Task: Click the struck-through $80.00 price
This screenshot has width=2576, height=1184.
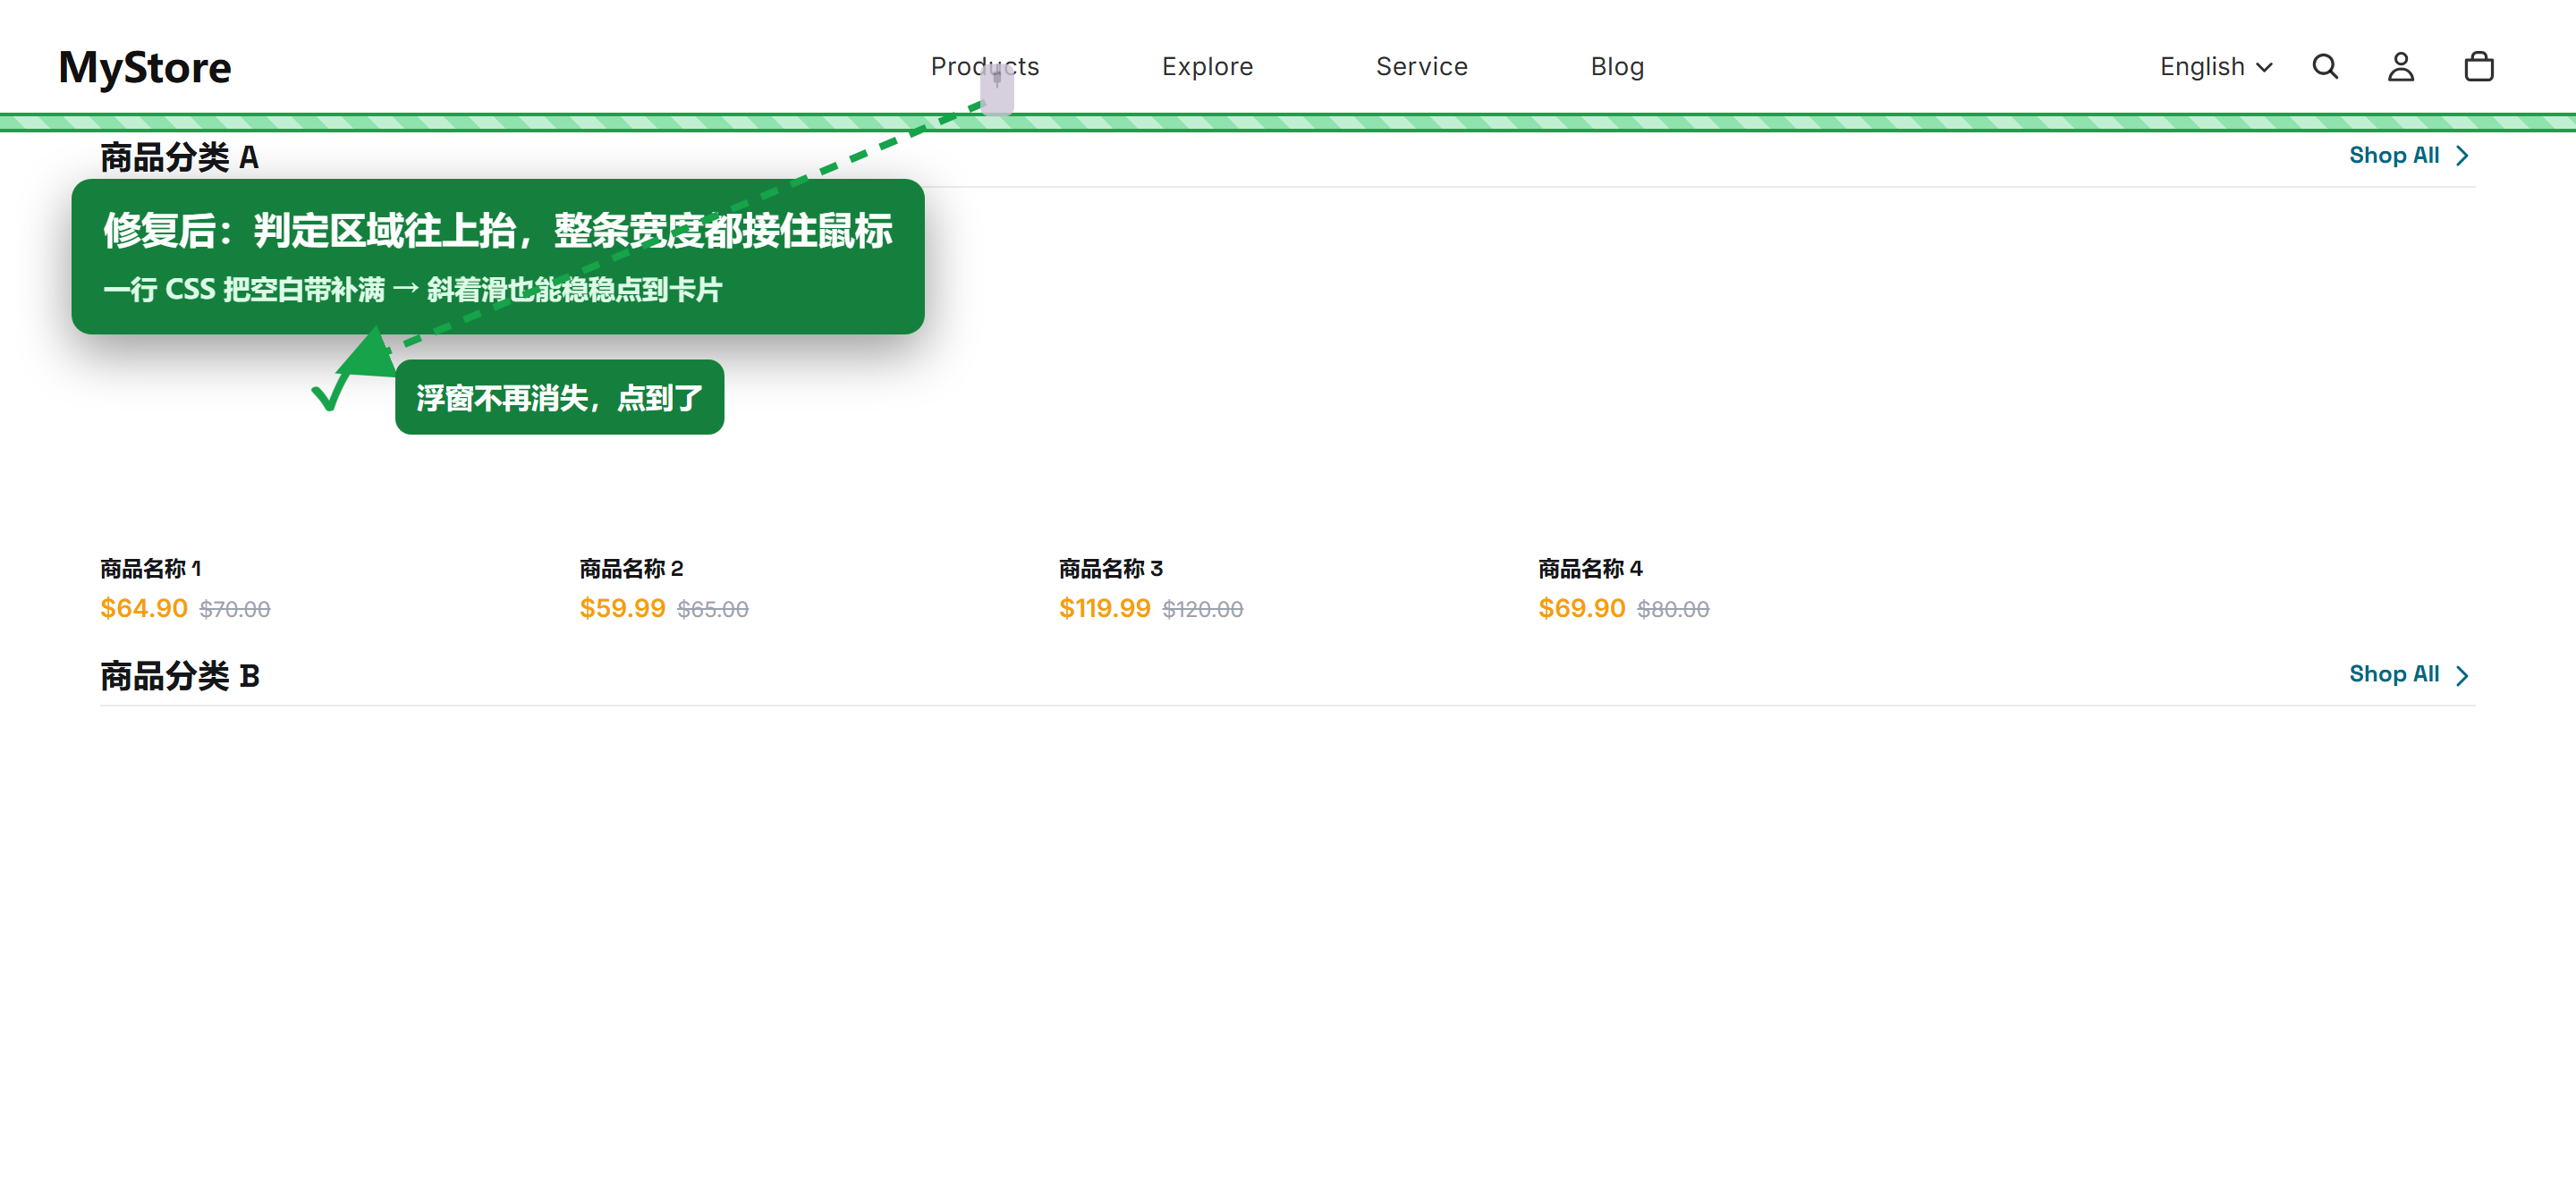Action: click(x=1673, y=609)
